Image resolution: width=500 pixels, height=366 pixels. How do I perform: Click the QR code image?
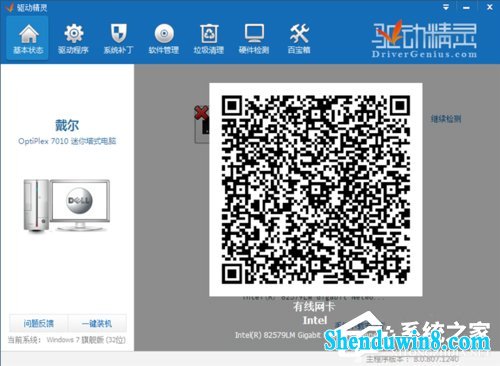[x=316, y=189]
